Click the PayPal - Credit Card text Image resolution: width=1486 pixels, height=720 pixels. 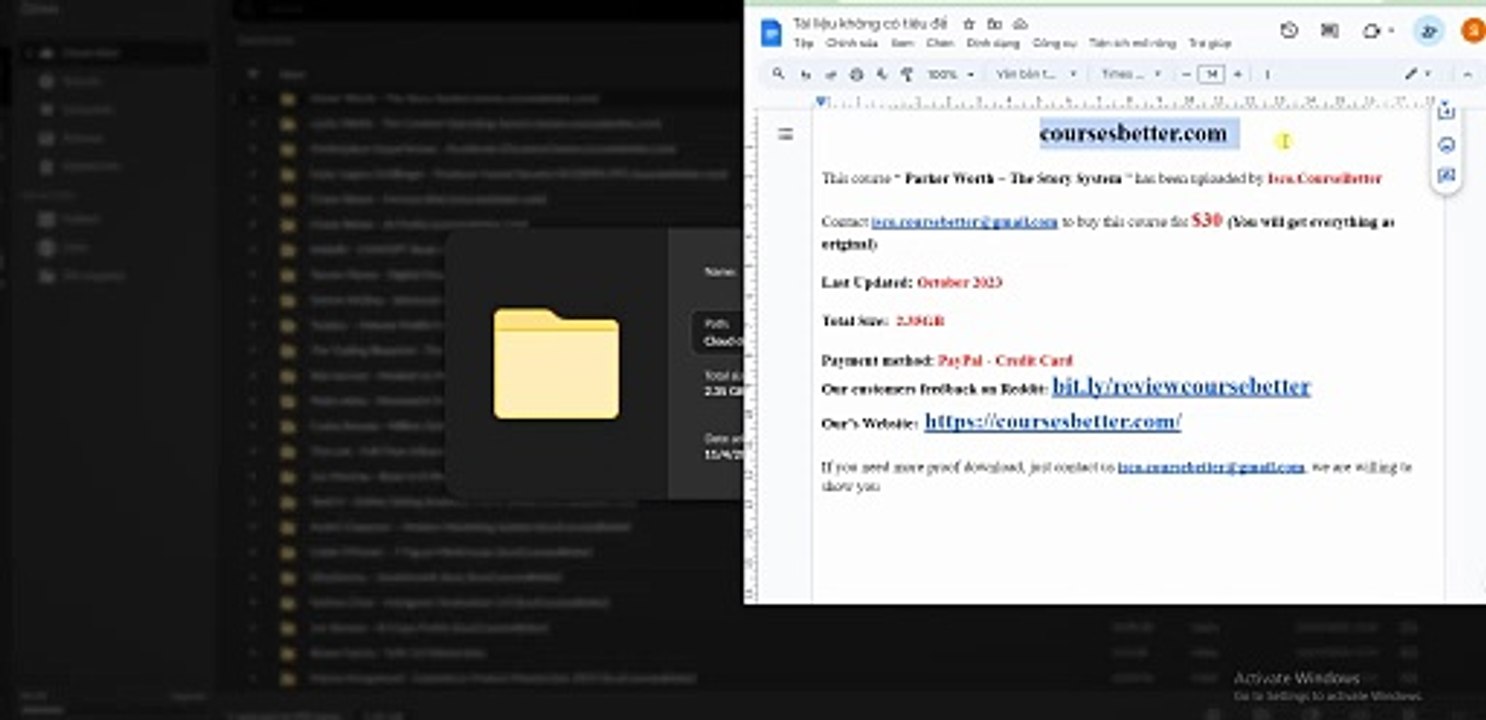(1005, 360)
